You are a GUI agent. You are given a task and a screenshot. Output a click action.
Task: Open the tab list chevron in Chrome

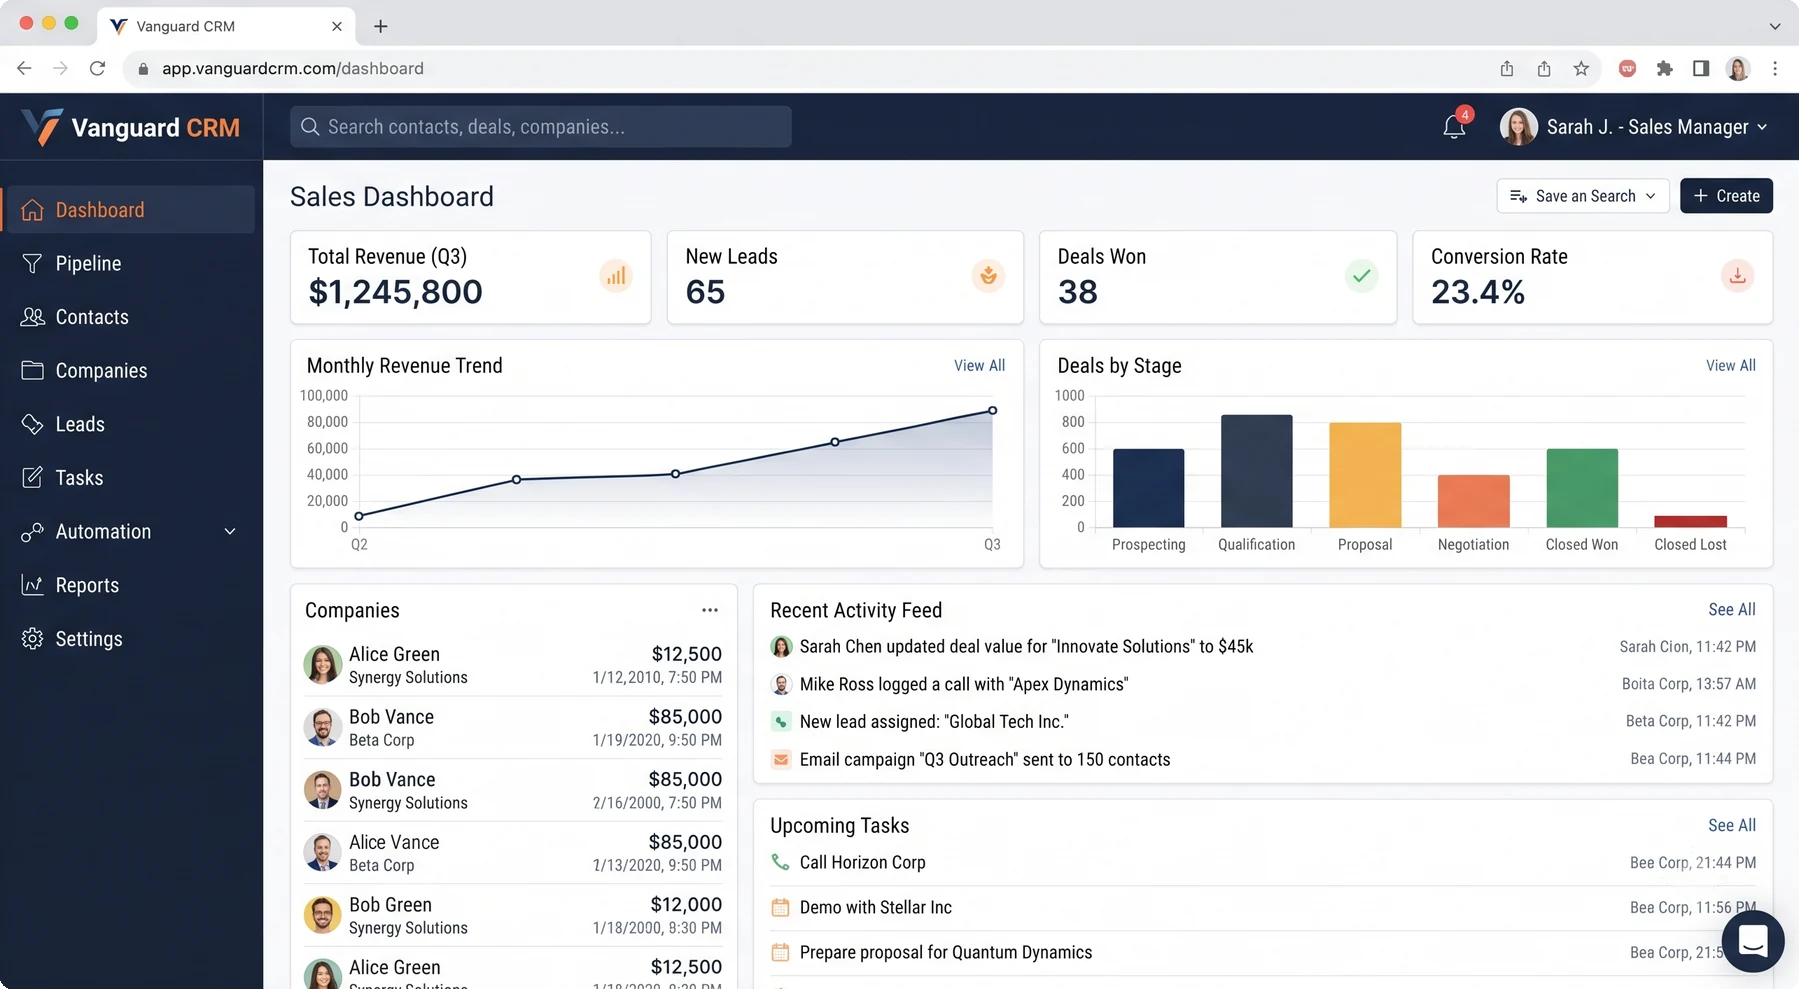pos(1775,26)
